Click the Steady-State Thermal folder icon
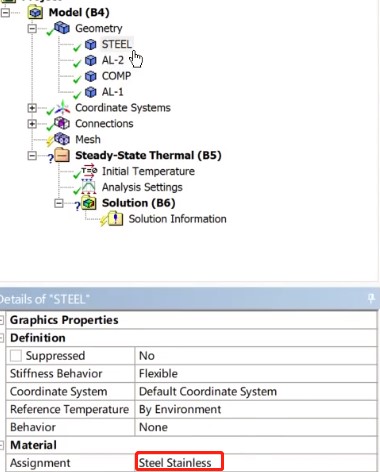The image size is (380, 472). click(x=62, y=155)
